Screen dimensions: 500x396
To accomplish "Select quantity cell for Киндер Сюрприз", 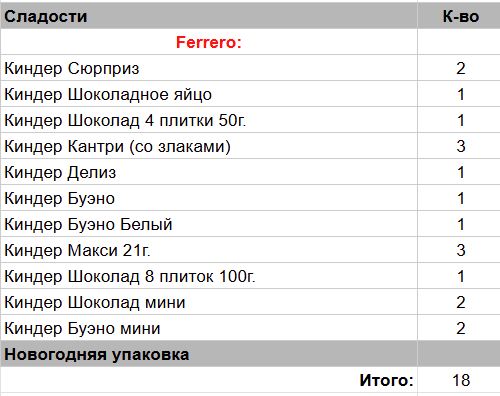I will [459, 68].
